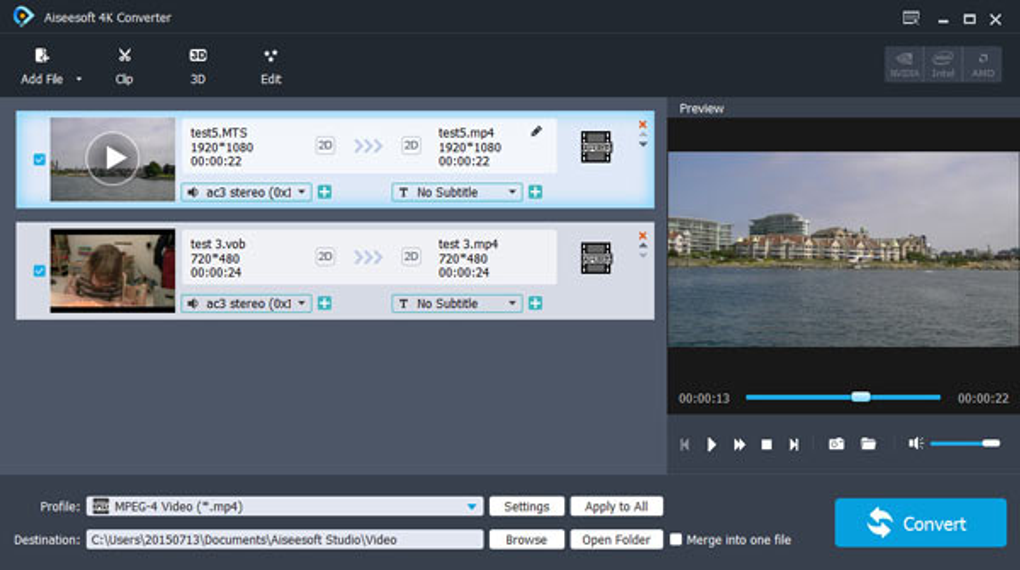The image size is (1020, 570).
Task: Take a snapshot of the preview
Action: coord(836,444)
